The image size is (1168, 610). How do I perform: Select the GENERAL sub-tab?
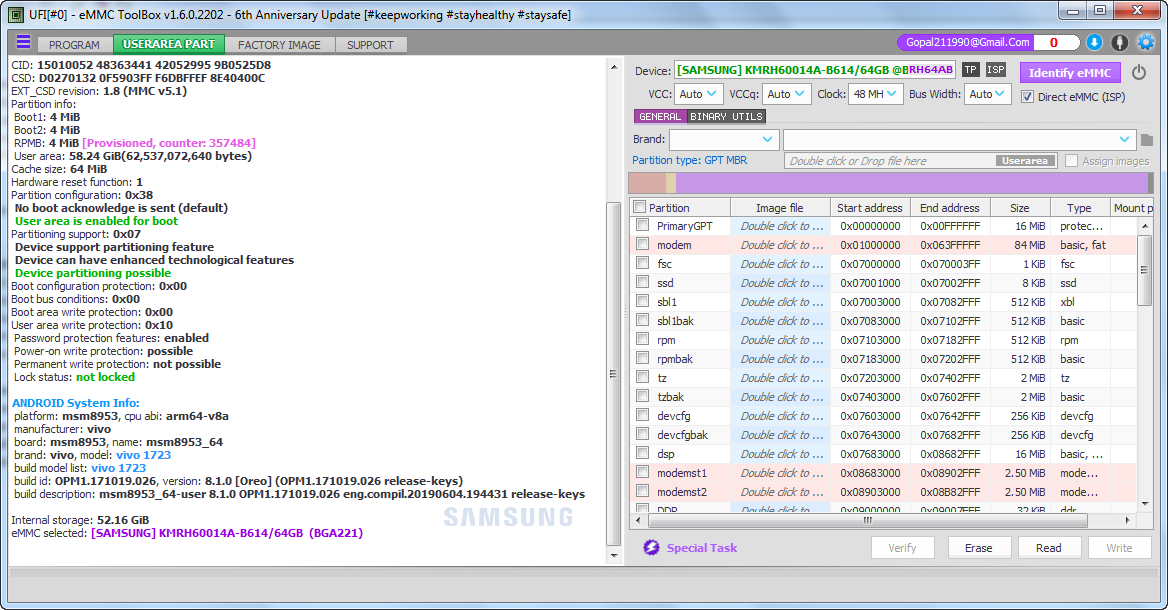pyautogui.click(x=659, y=116)
